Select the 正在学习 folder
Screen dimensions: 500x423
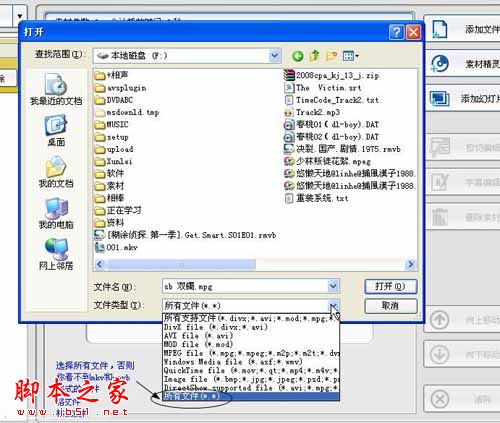[x=118, y=211]
